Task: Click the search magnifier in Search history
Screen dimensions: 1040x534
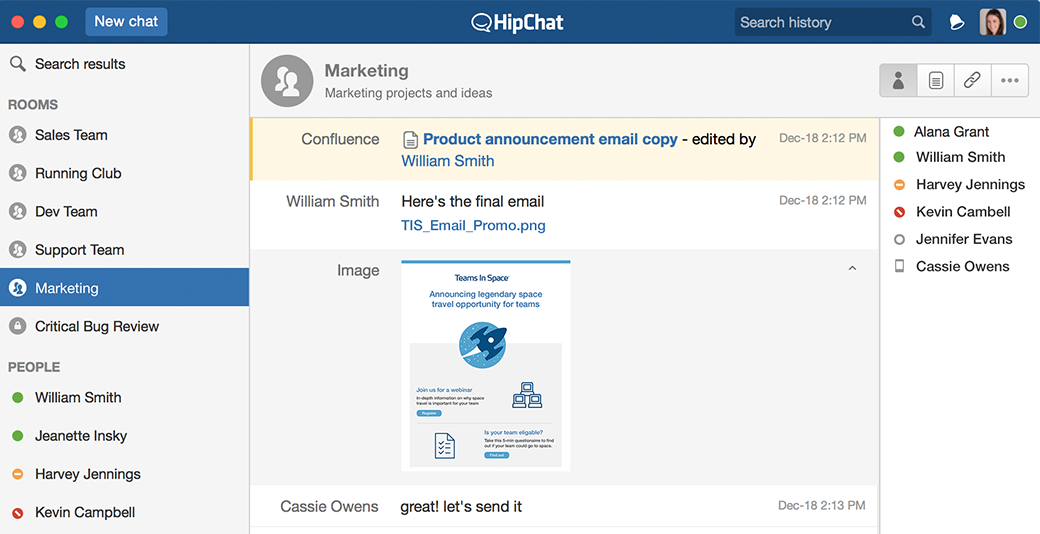Action: tap(918, 22)
